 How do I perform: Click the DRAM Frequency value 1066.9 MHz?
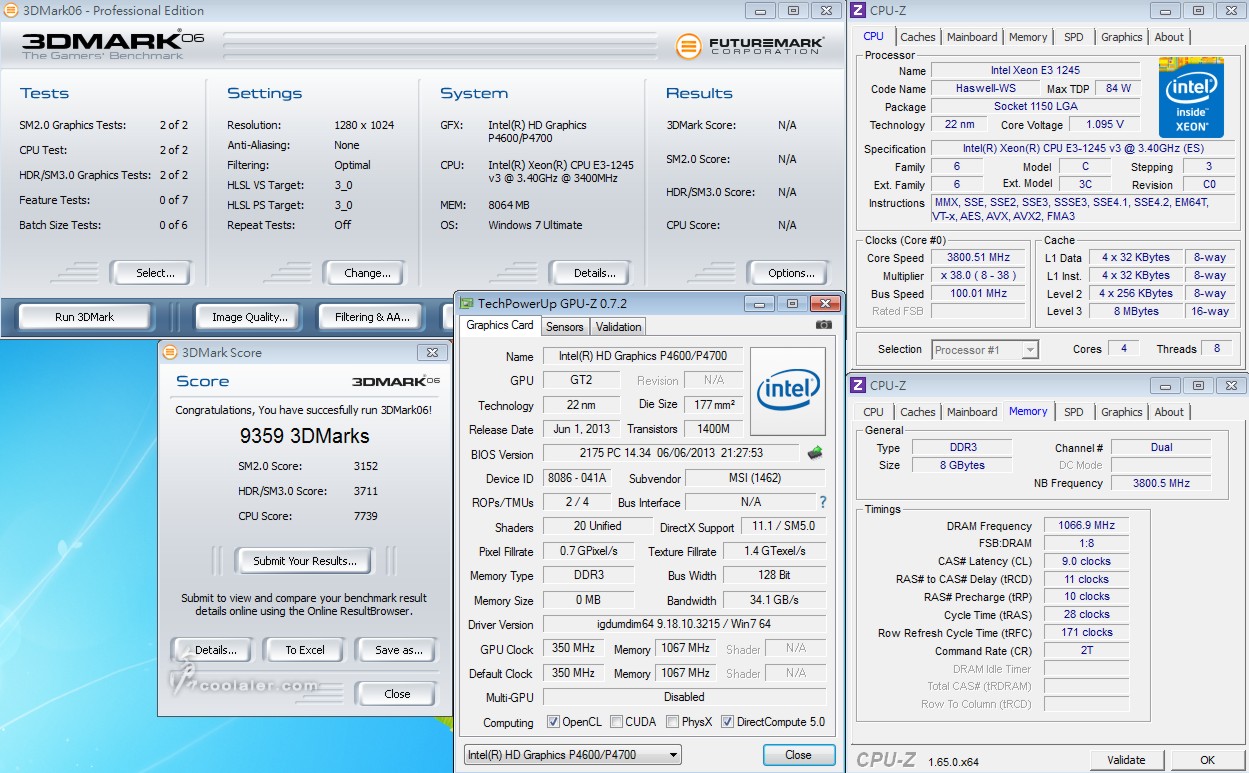click(x=1086, y=525)
